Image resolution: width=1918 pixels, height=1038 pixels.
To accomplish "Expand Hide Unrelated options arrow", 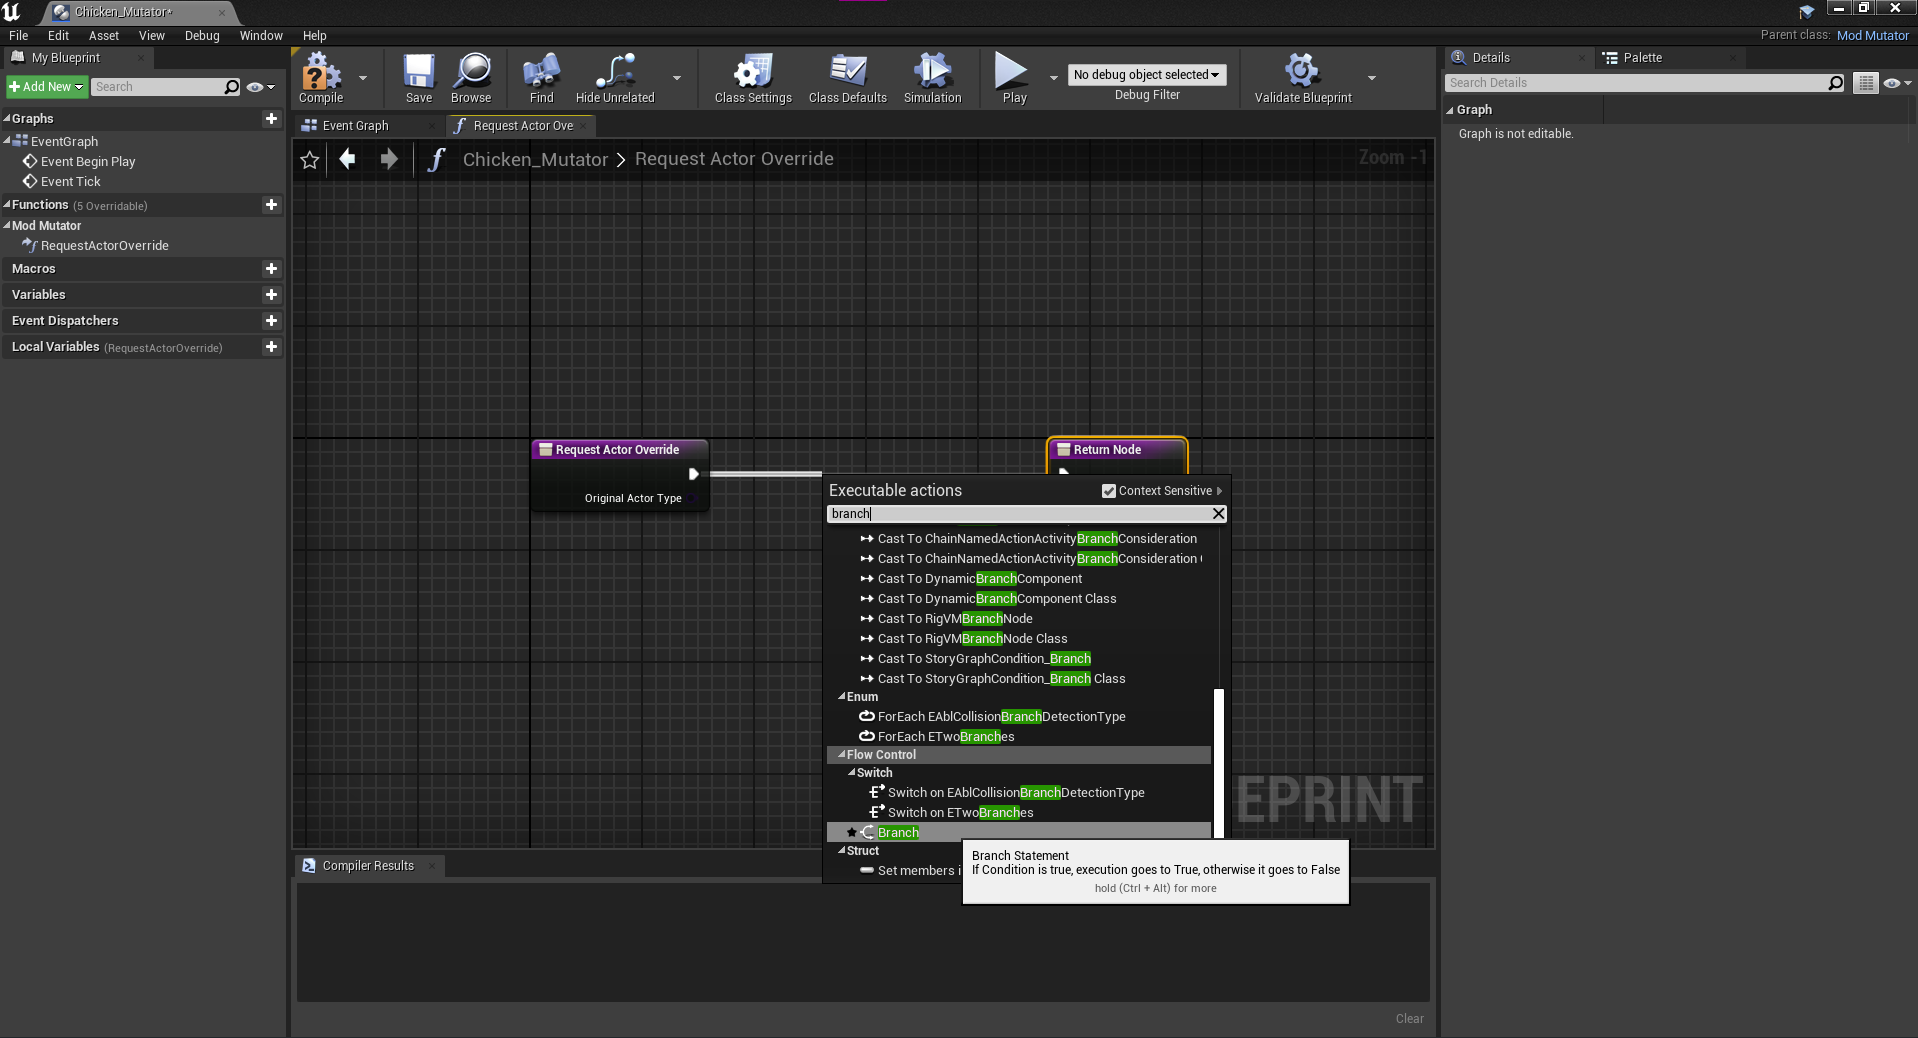I will tap(677, 78).
